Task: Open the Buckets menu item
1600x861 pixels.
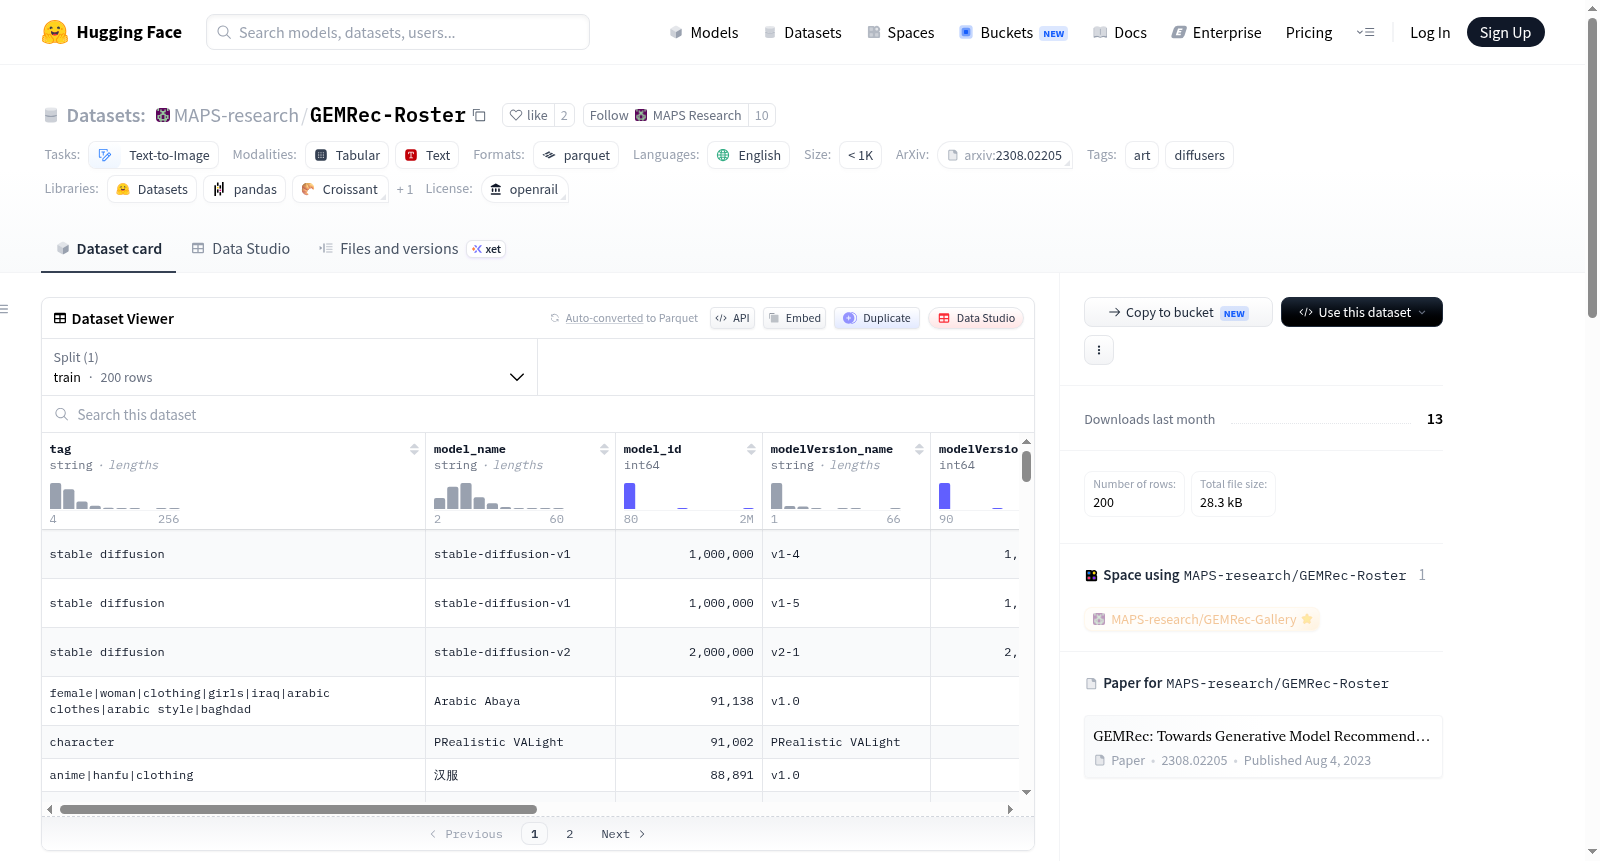Action: [x=1013, y=32]
